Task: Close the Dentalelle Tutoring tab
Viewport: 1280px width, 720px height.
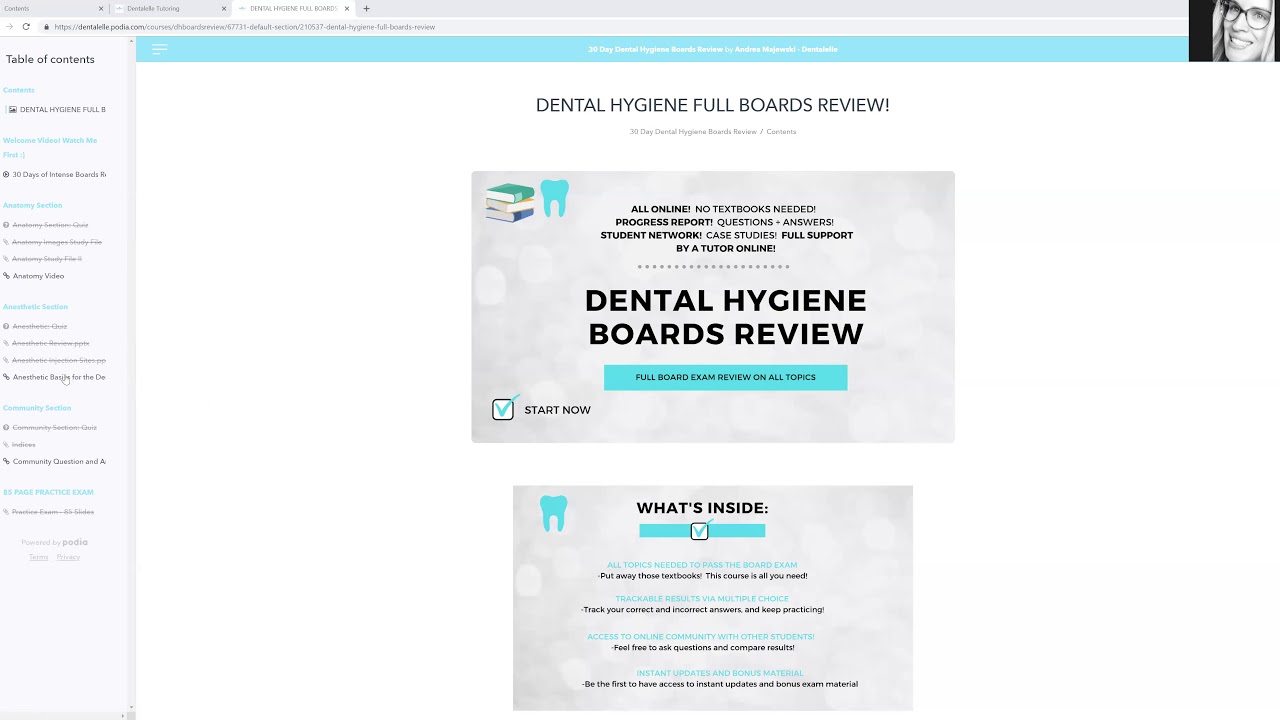Action: click(224, 8)
